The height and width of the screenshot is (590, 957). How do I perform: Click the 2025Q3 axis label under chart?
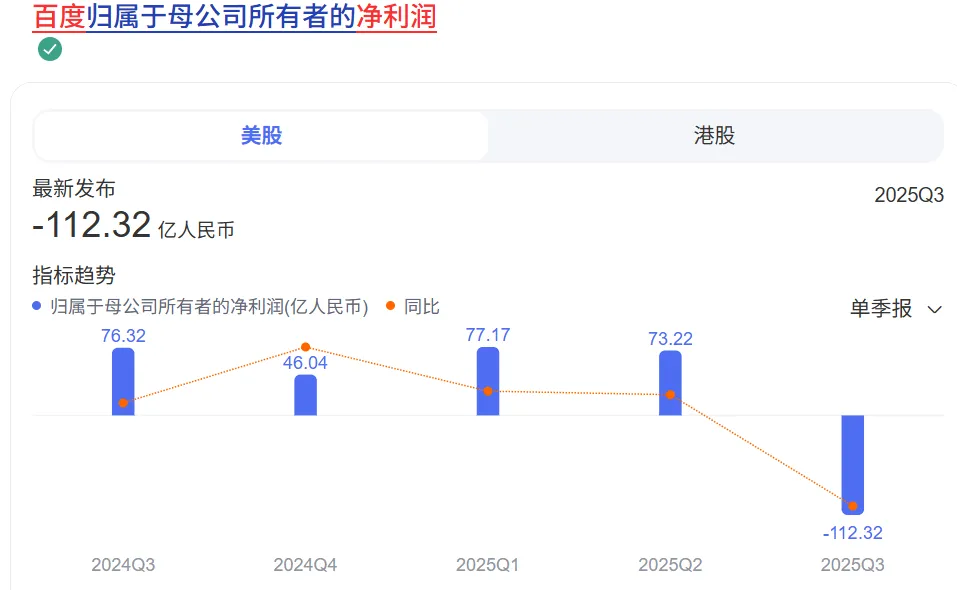[853, 564]
